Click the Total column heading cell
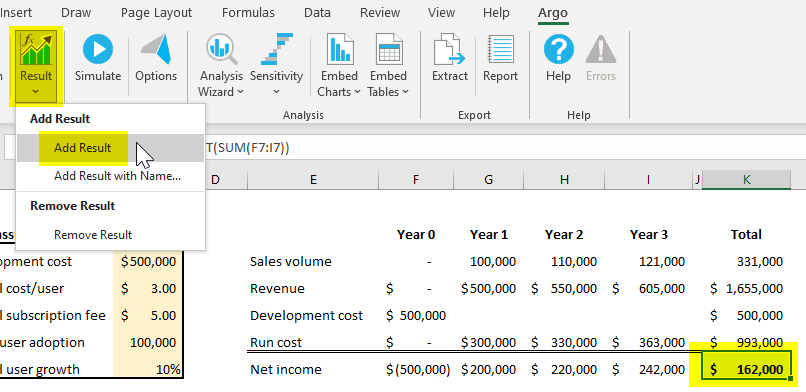 click(x=746, y=235)
